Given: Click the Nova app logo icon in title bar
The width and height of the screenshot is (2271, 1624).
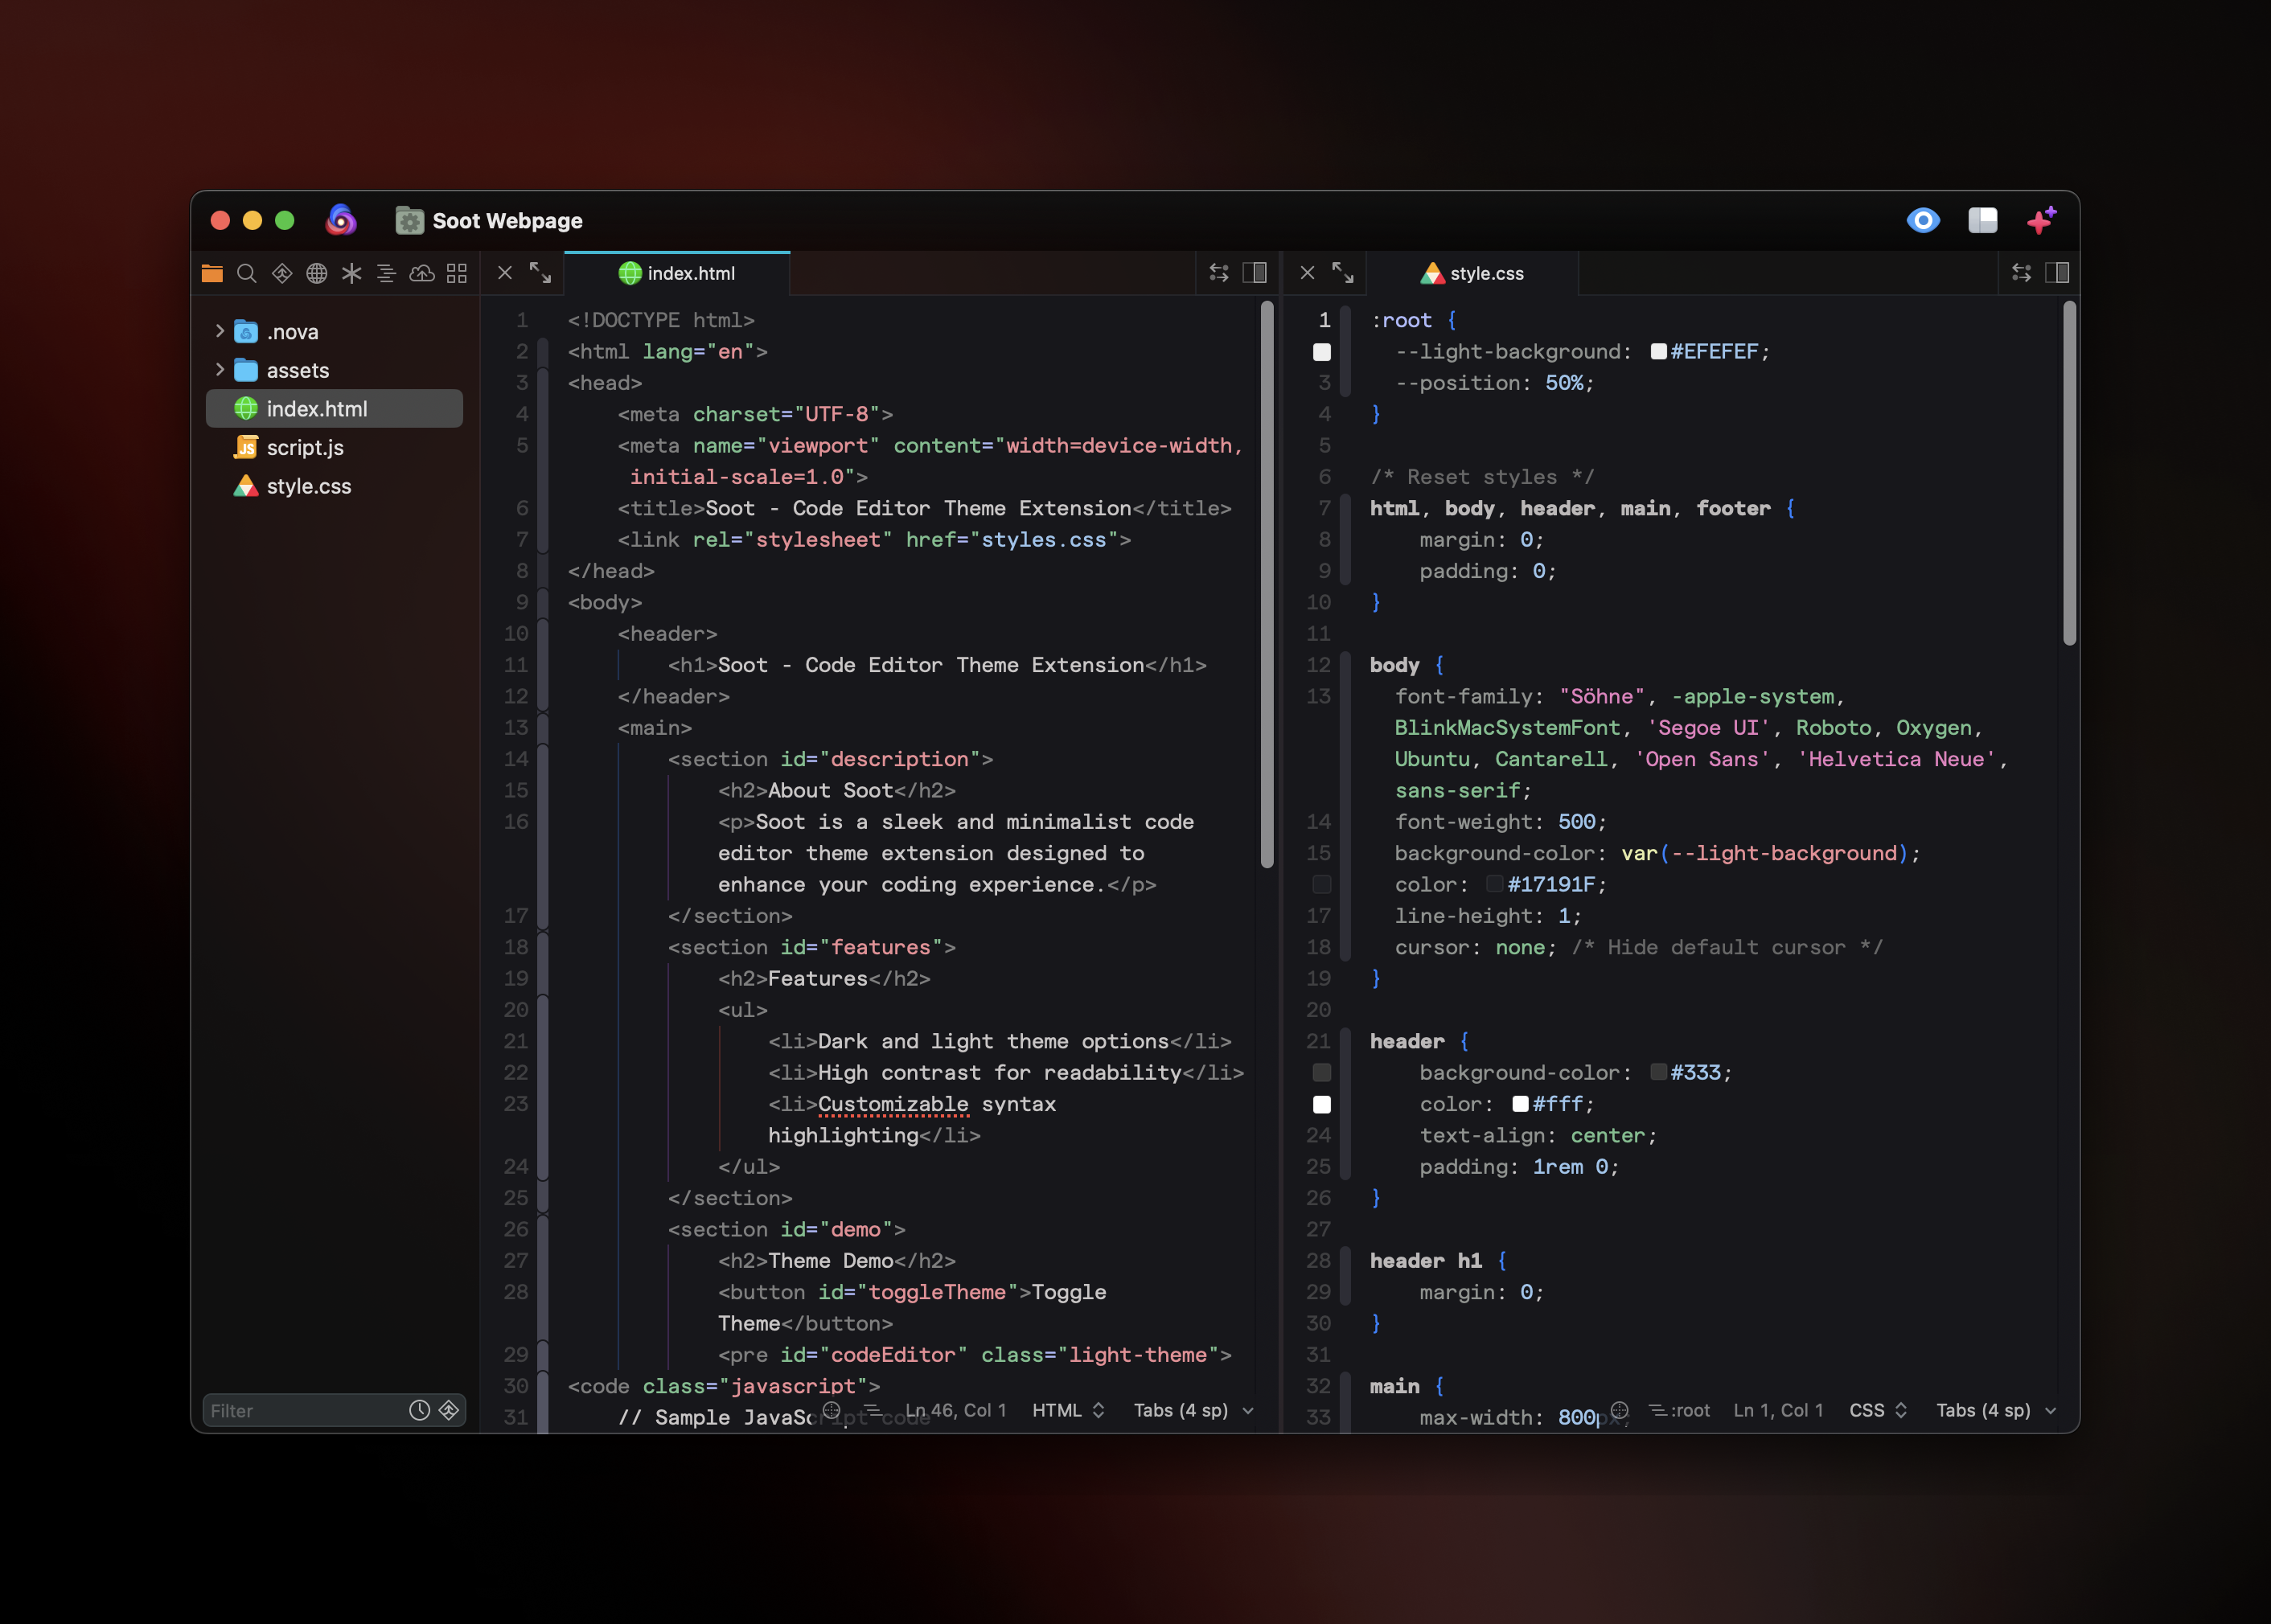Looking at the screenshot, I should pyautogui.click(x=341, y=220).
